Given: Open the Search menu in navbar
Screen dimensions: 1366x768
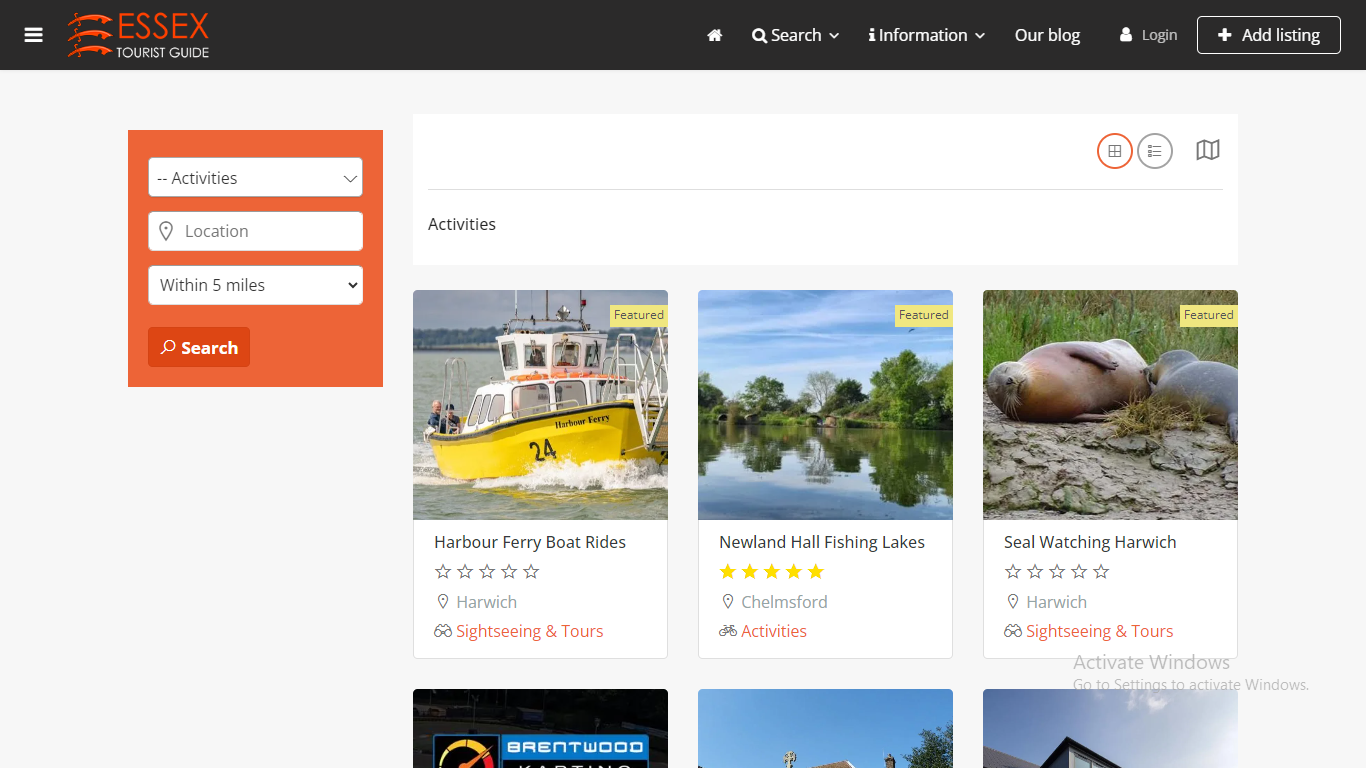Looking at the screenshot, I should click(795, 35).
